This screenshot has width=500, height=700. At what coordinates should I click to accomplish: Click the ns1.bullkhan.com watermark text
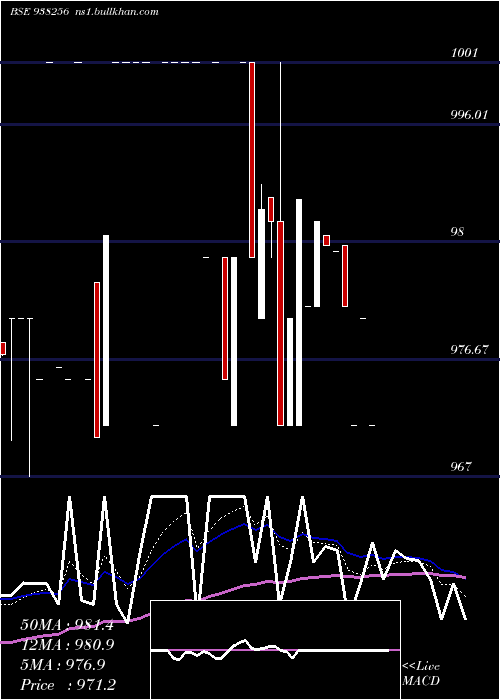coord(115,11)
